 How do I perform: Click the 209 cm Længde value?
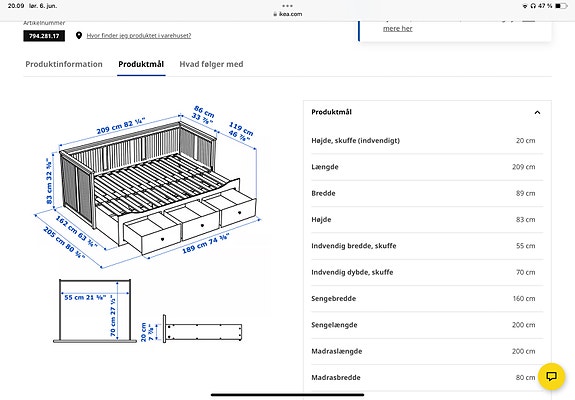pos(524,167)
